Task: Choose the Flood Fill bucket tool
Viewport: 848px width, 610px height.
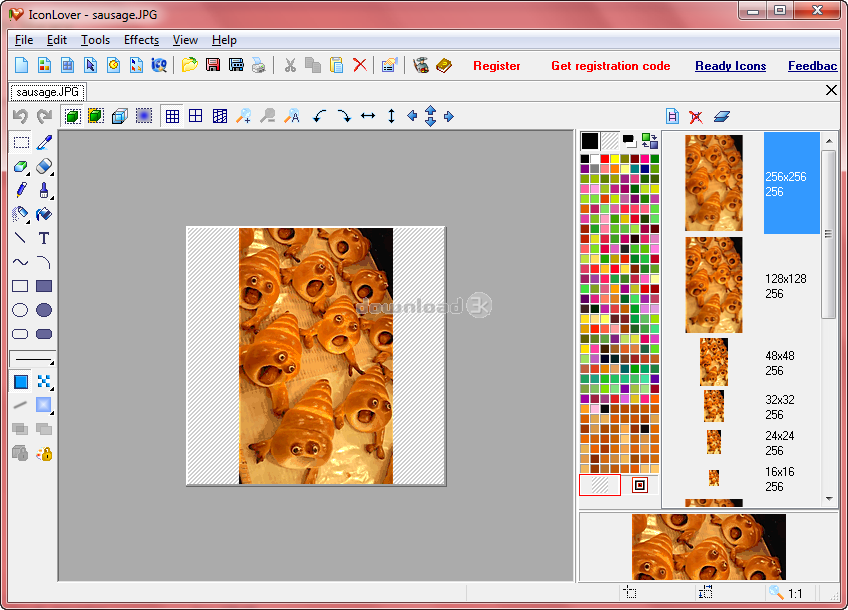Action: [x=44, y=214]
